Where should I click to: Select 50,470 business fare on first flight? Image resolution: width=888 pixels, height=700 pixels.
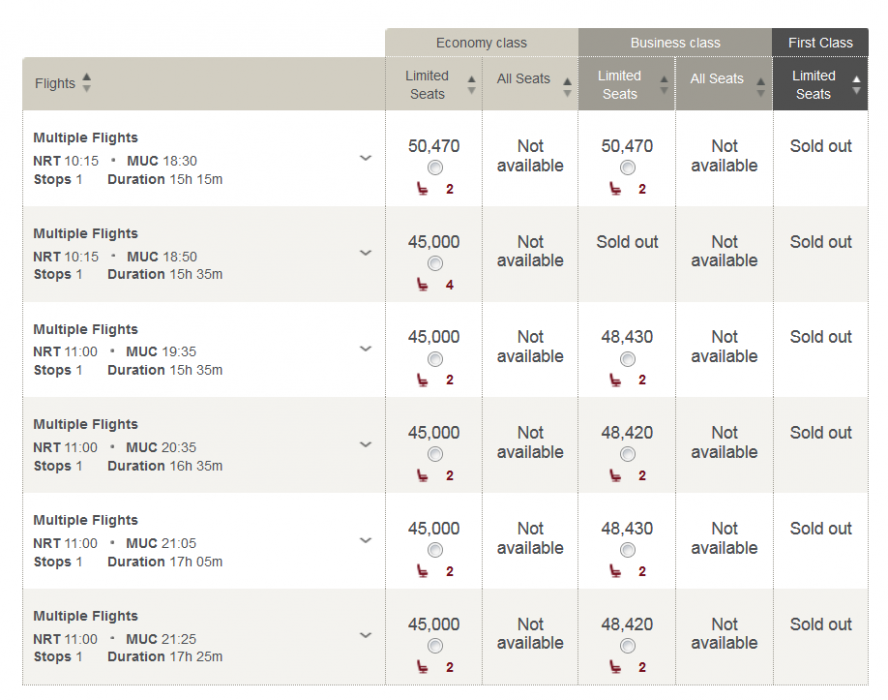pos(627,168)
